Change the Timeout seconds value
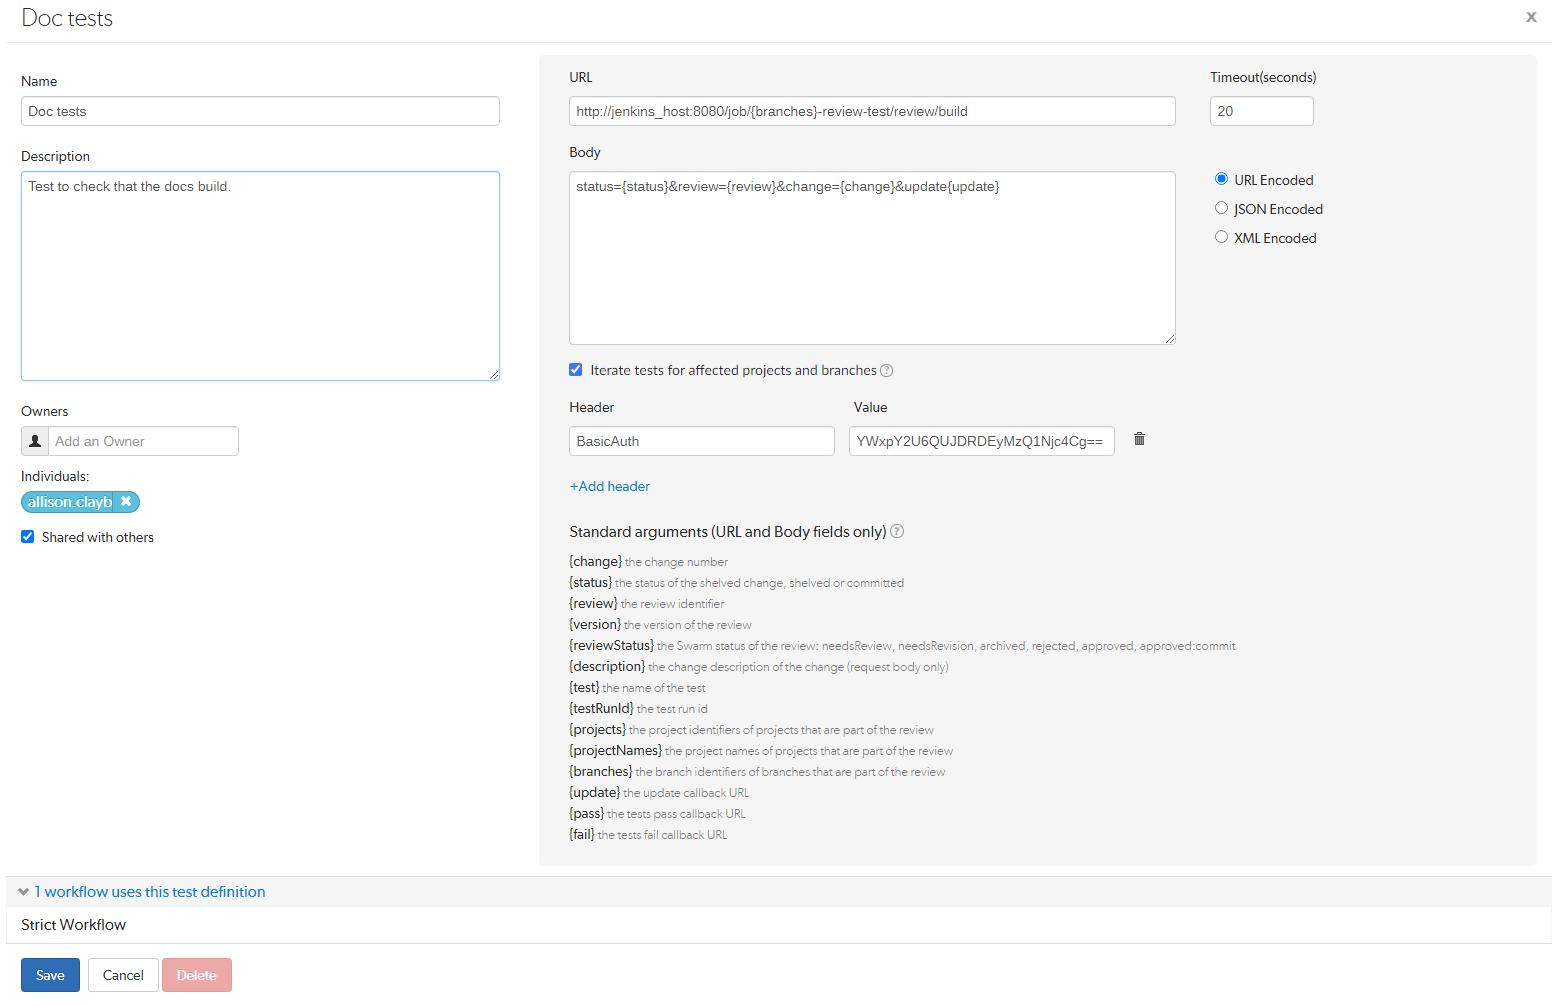This screenshot has width=1566, height=1006. click(1261, 111)
